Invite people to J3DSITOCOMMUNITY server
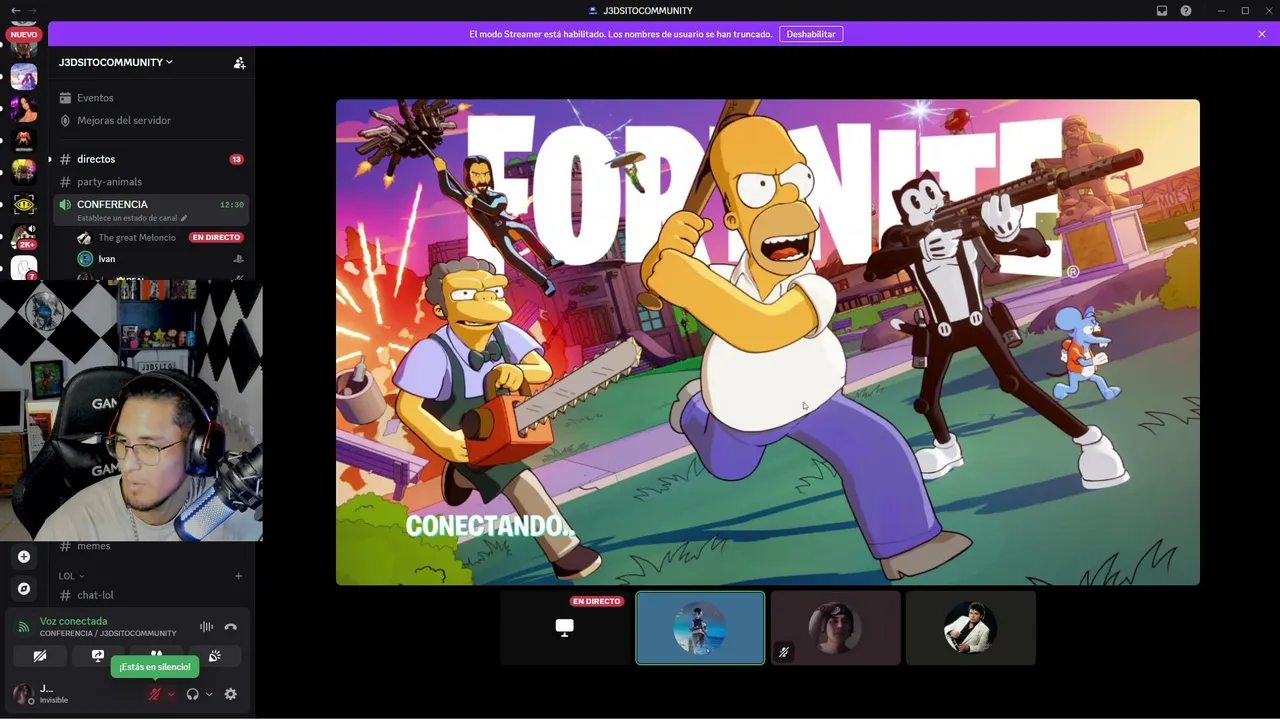The height and width of the screenshot is (720, 1280). pyautogui.click(x=239, y=63)
